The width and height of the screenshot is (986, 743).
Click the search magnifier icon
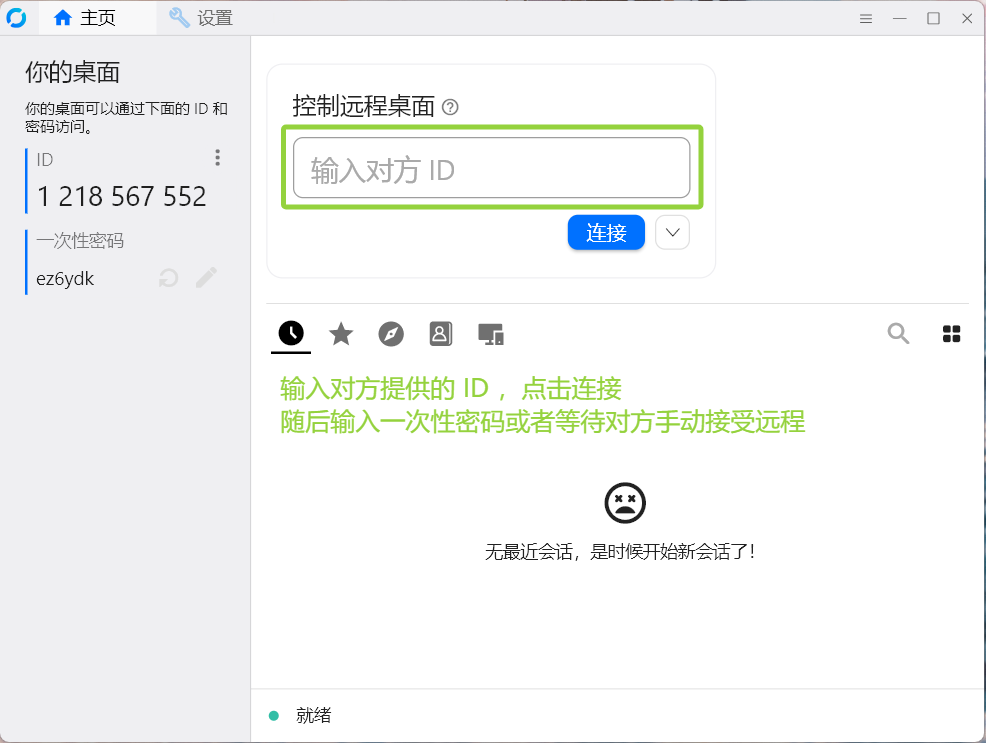pos(898,334)
